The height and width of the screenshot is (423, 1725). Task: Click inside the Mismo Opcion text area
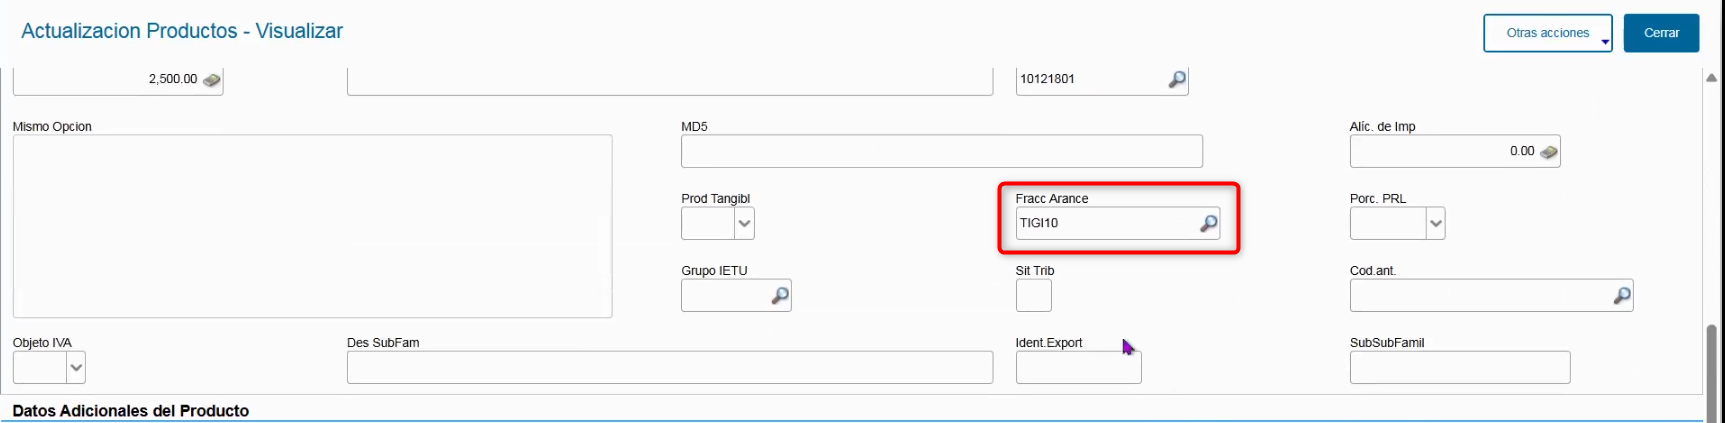(312, 226)
